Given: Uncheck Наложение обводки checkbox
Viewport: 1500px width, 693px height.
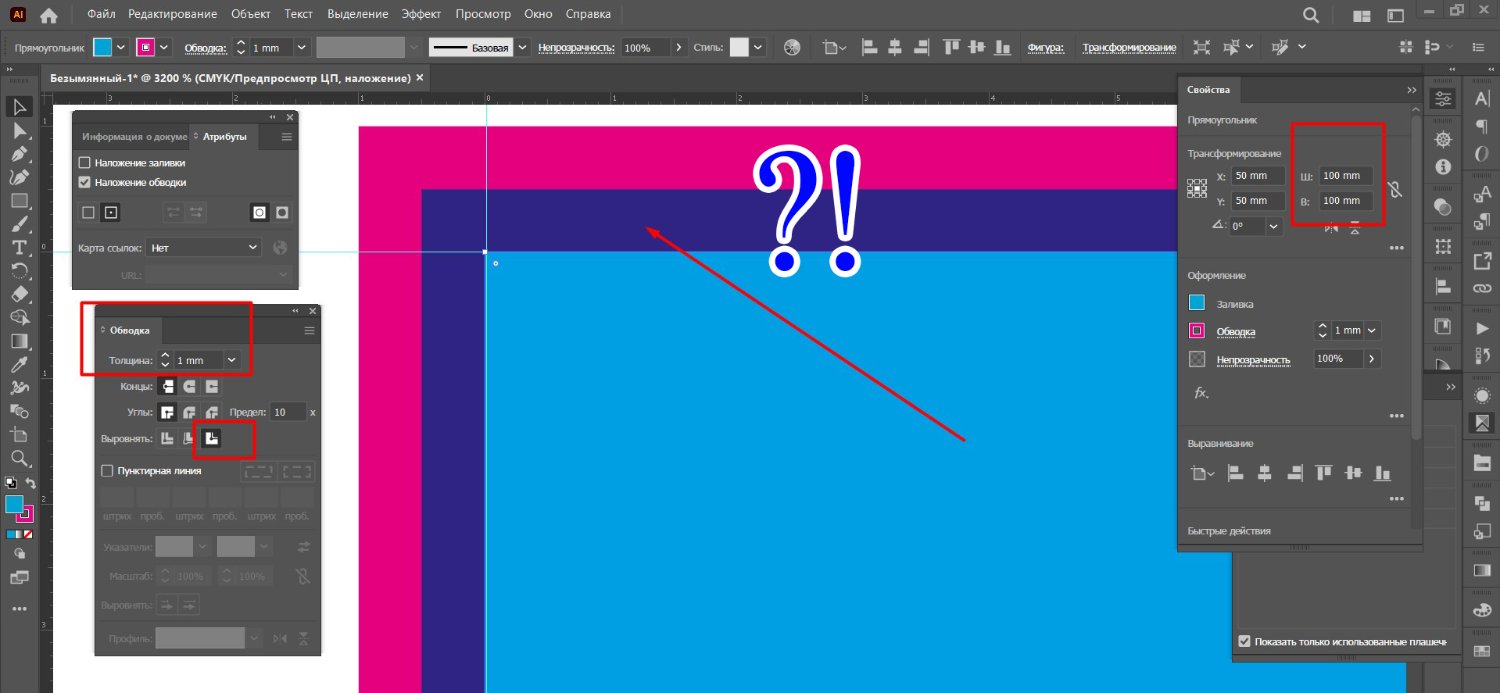Looking at the screenshot, I should (x=85, y=182).
